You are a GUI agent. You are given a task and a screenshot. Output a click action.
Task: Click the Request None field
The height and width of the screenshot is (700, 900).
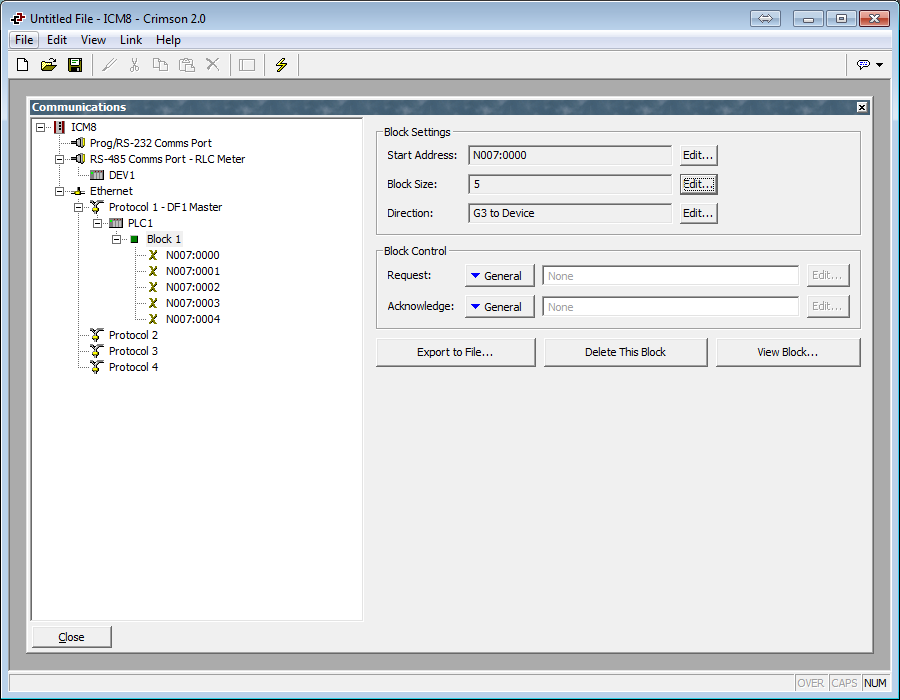point(670,276)
